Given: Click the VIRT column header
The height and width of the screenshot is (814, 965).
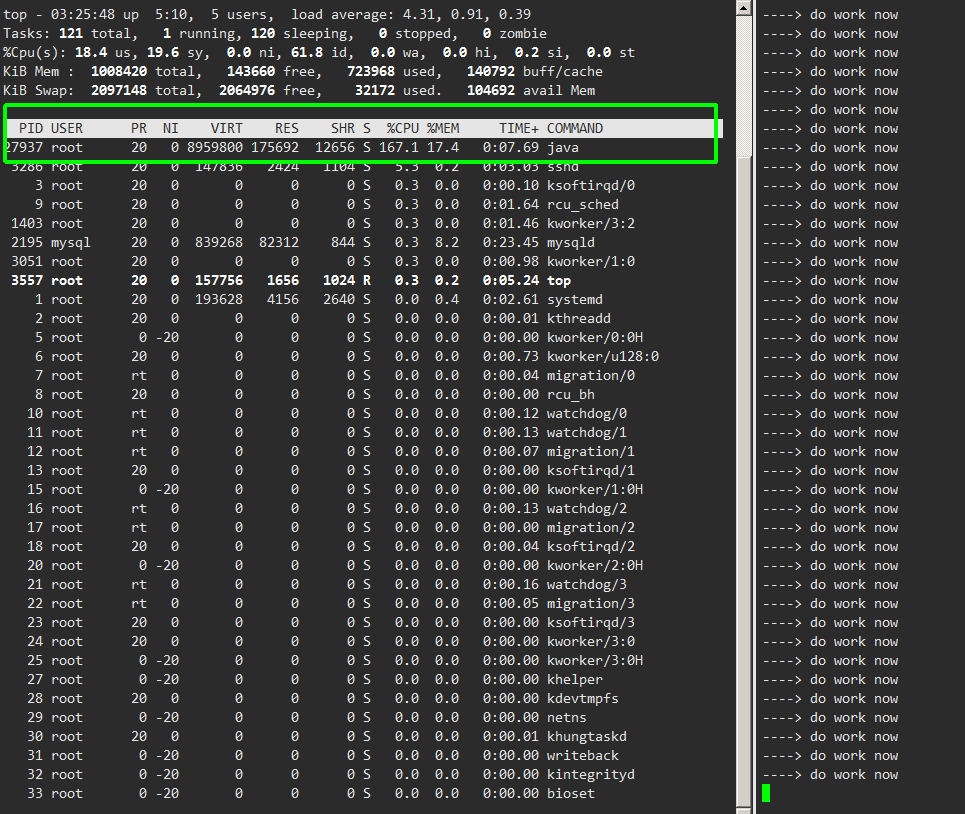Looking at the screenshot, I should 226,129.
